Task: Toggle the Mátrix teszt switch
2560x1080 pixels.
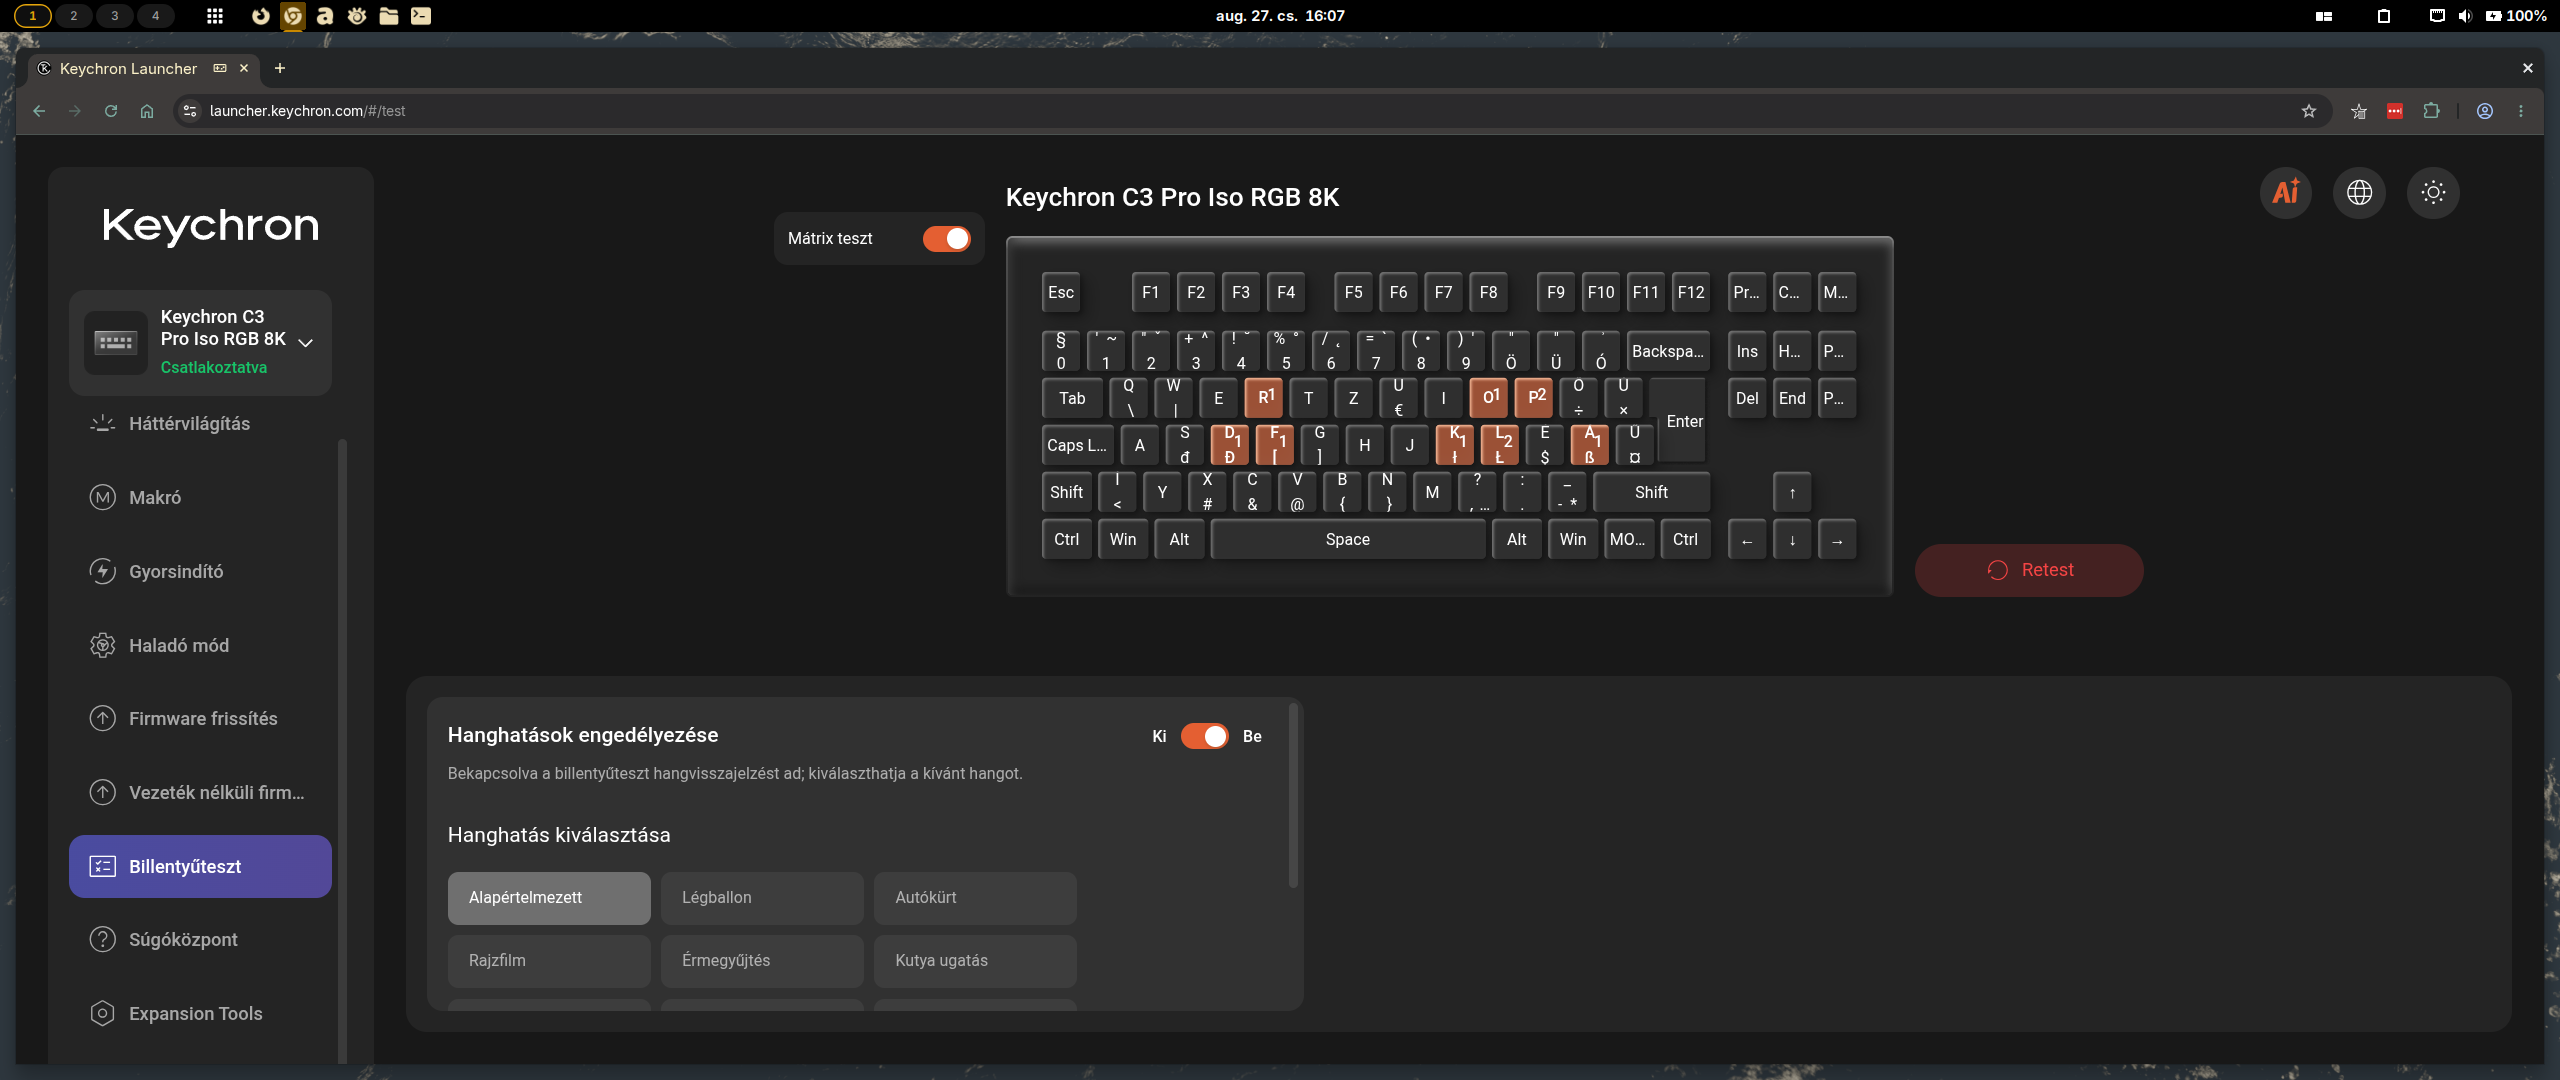Action: 946,238
